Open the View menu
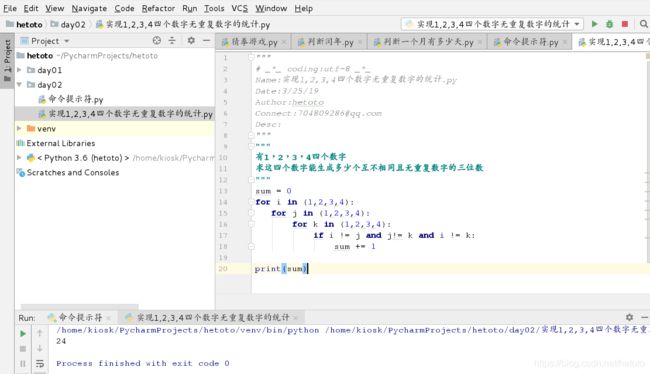 click(x=54, y=8)
